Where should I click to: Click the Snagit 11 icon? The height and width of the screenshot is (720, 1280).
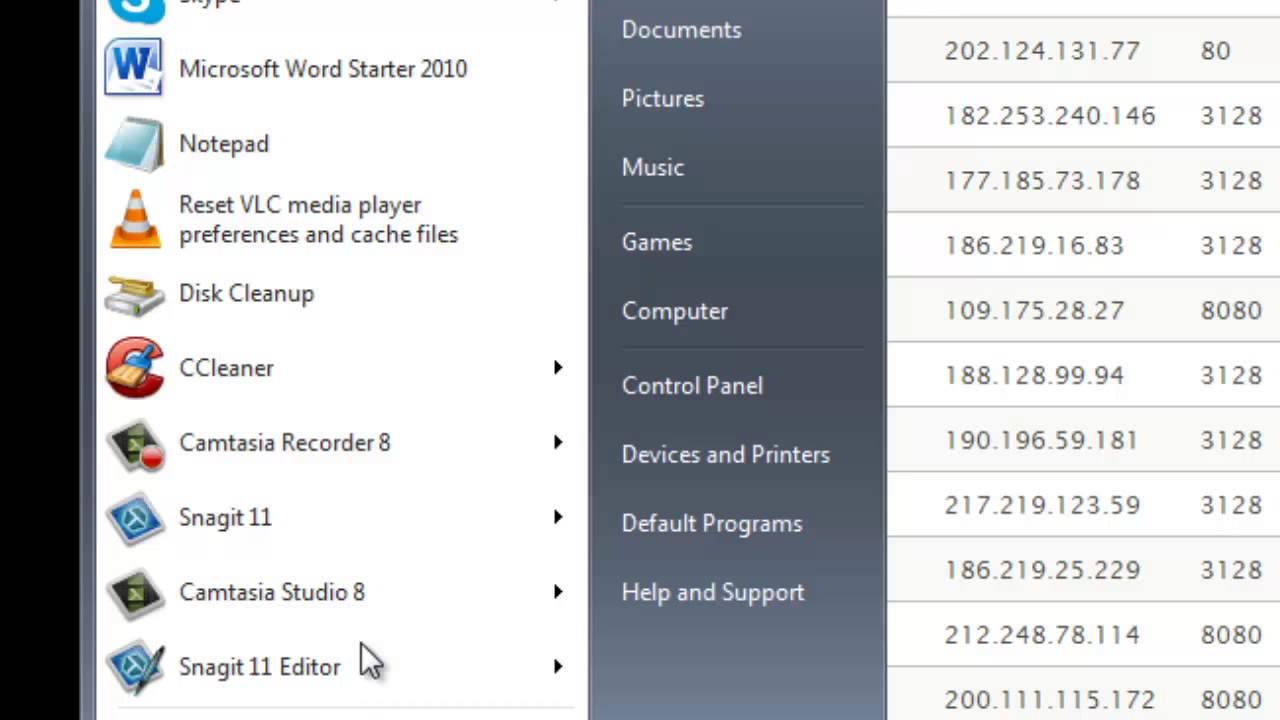(x=135, y=518)
